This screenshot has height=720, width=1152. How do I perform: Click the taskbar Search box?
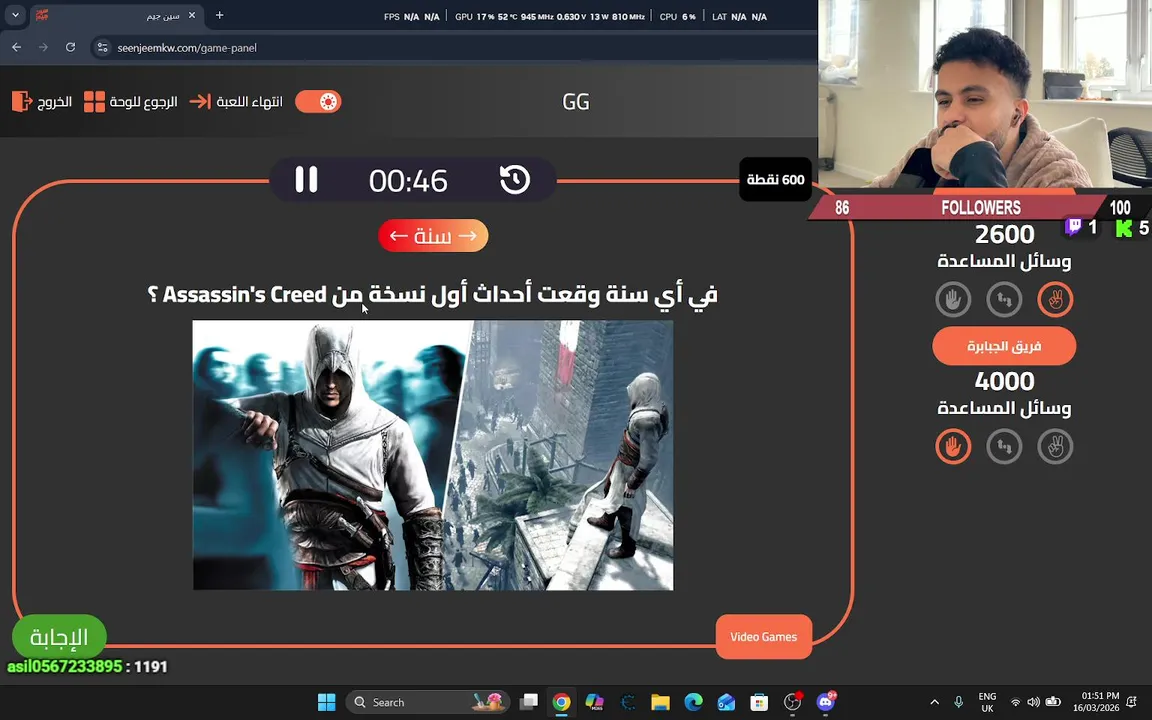click(427, 702)
